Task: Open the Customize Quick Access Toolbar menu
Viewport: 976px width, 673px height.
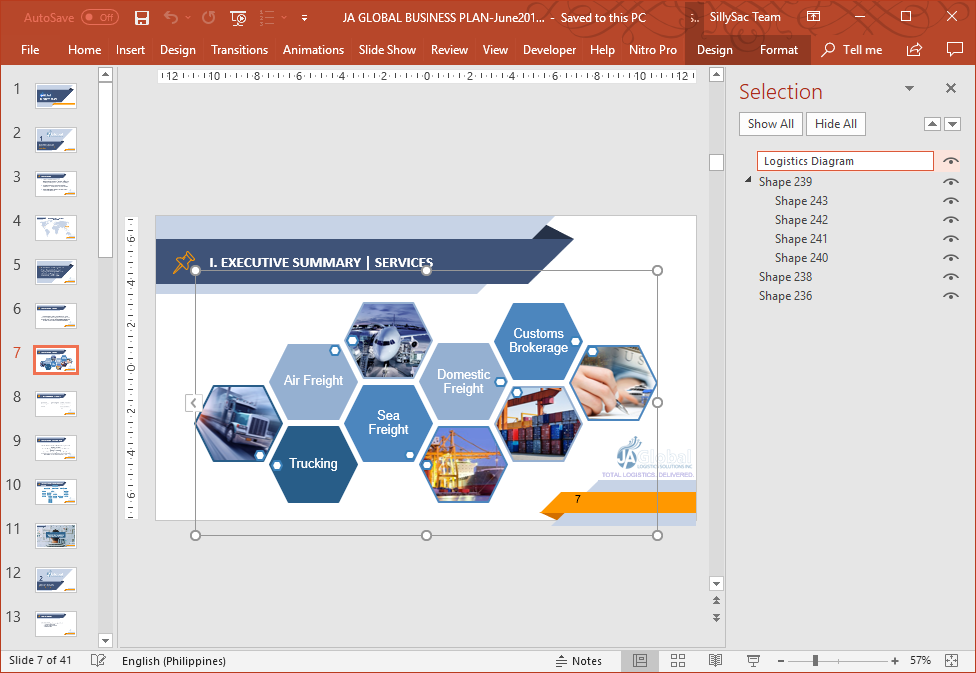Action: pos(303,17)
